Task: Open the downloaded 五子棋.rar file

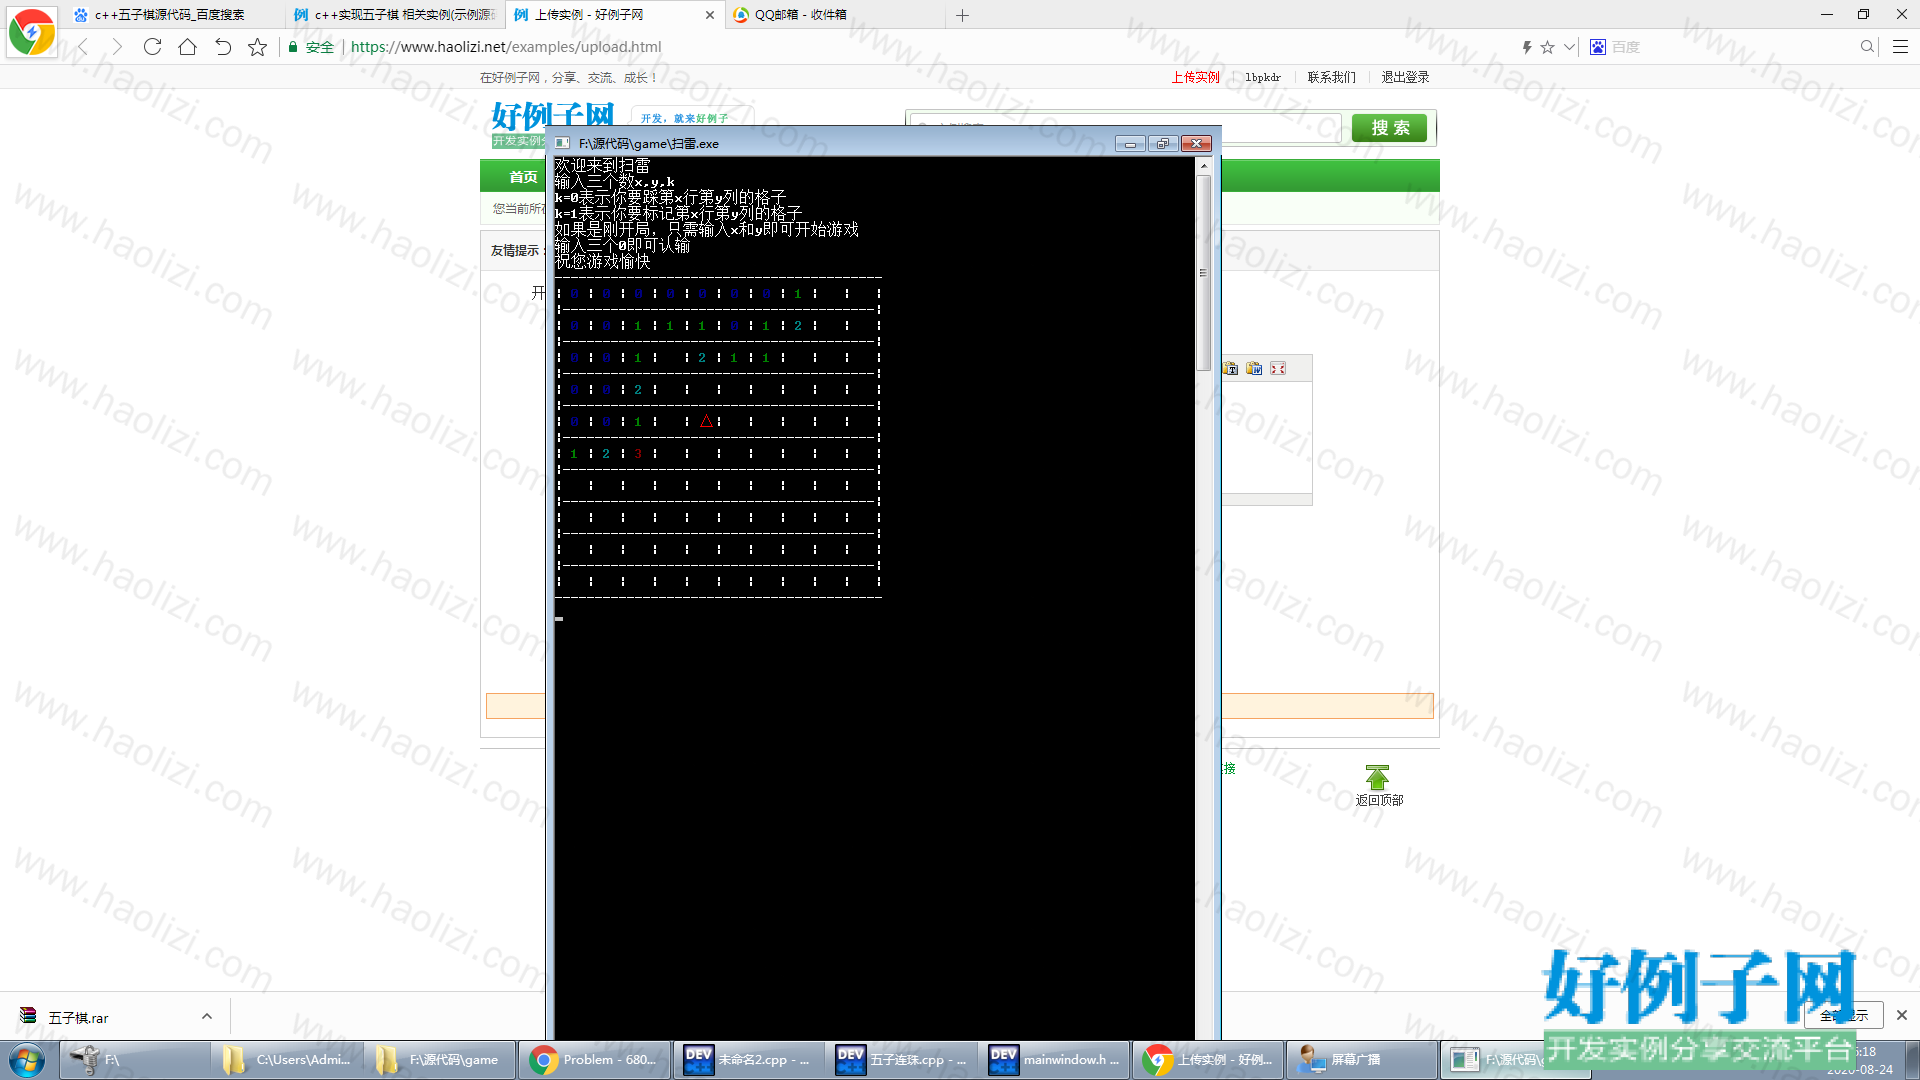Action: point(78,1017)
